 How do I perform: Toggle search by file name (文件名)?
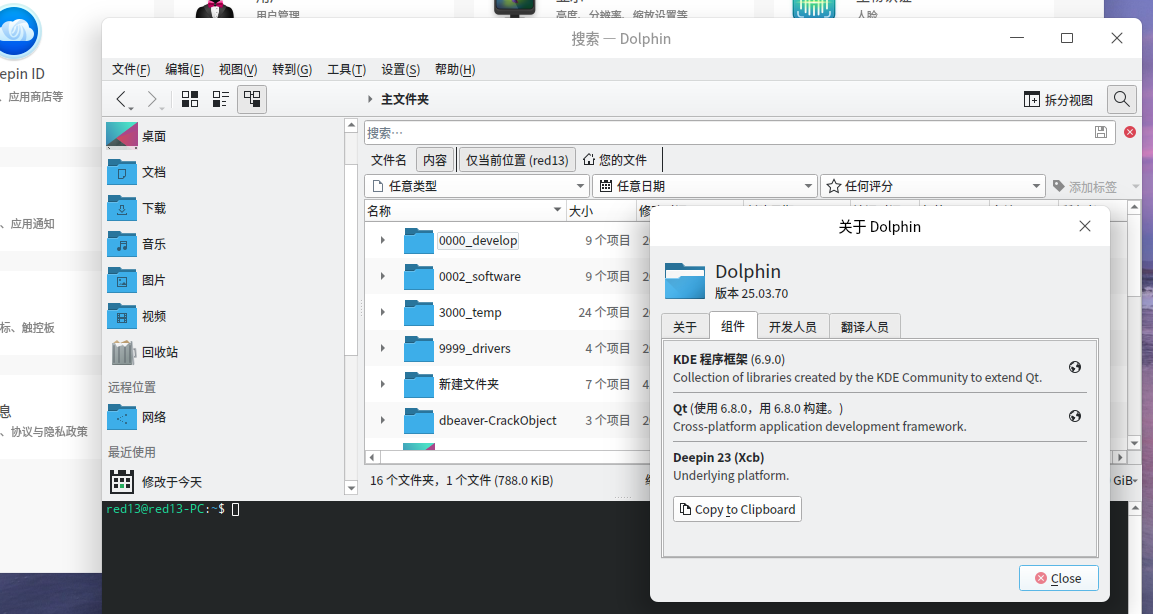tap(389, 160)
